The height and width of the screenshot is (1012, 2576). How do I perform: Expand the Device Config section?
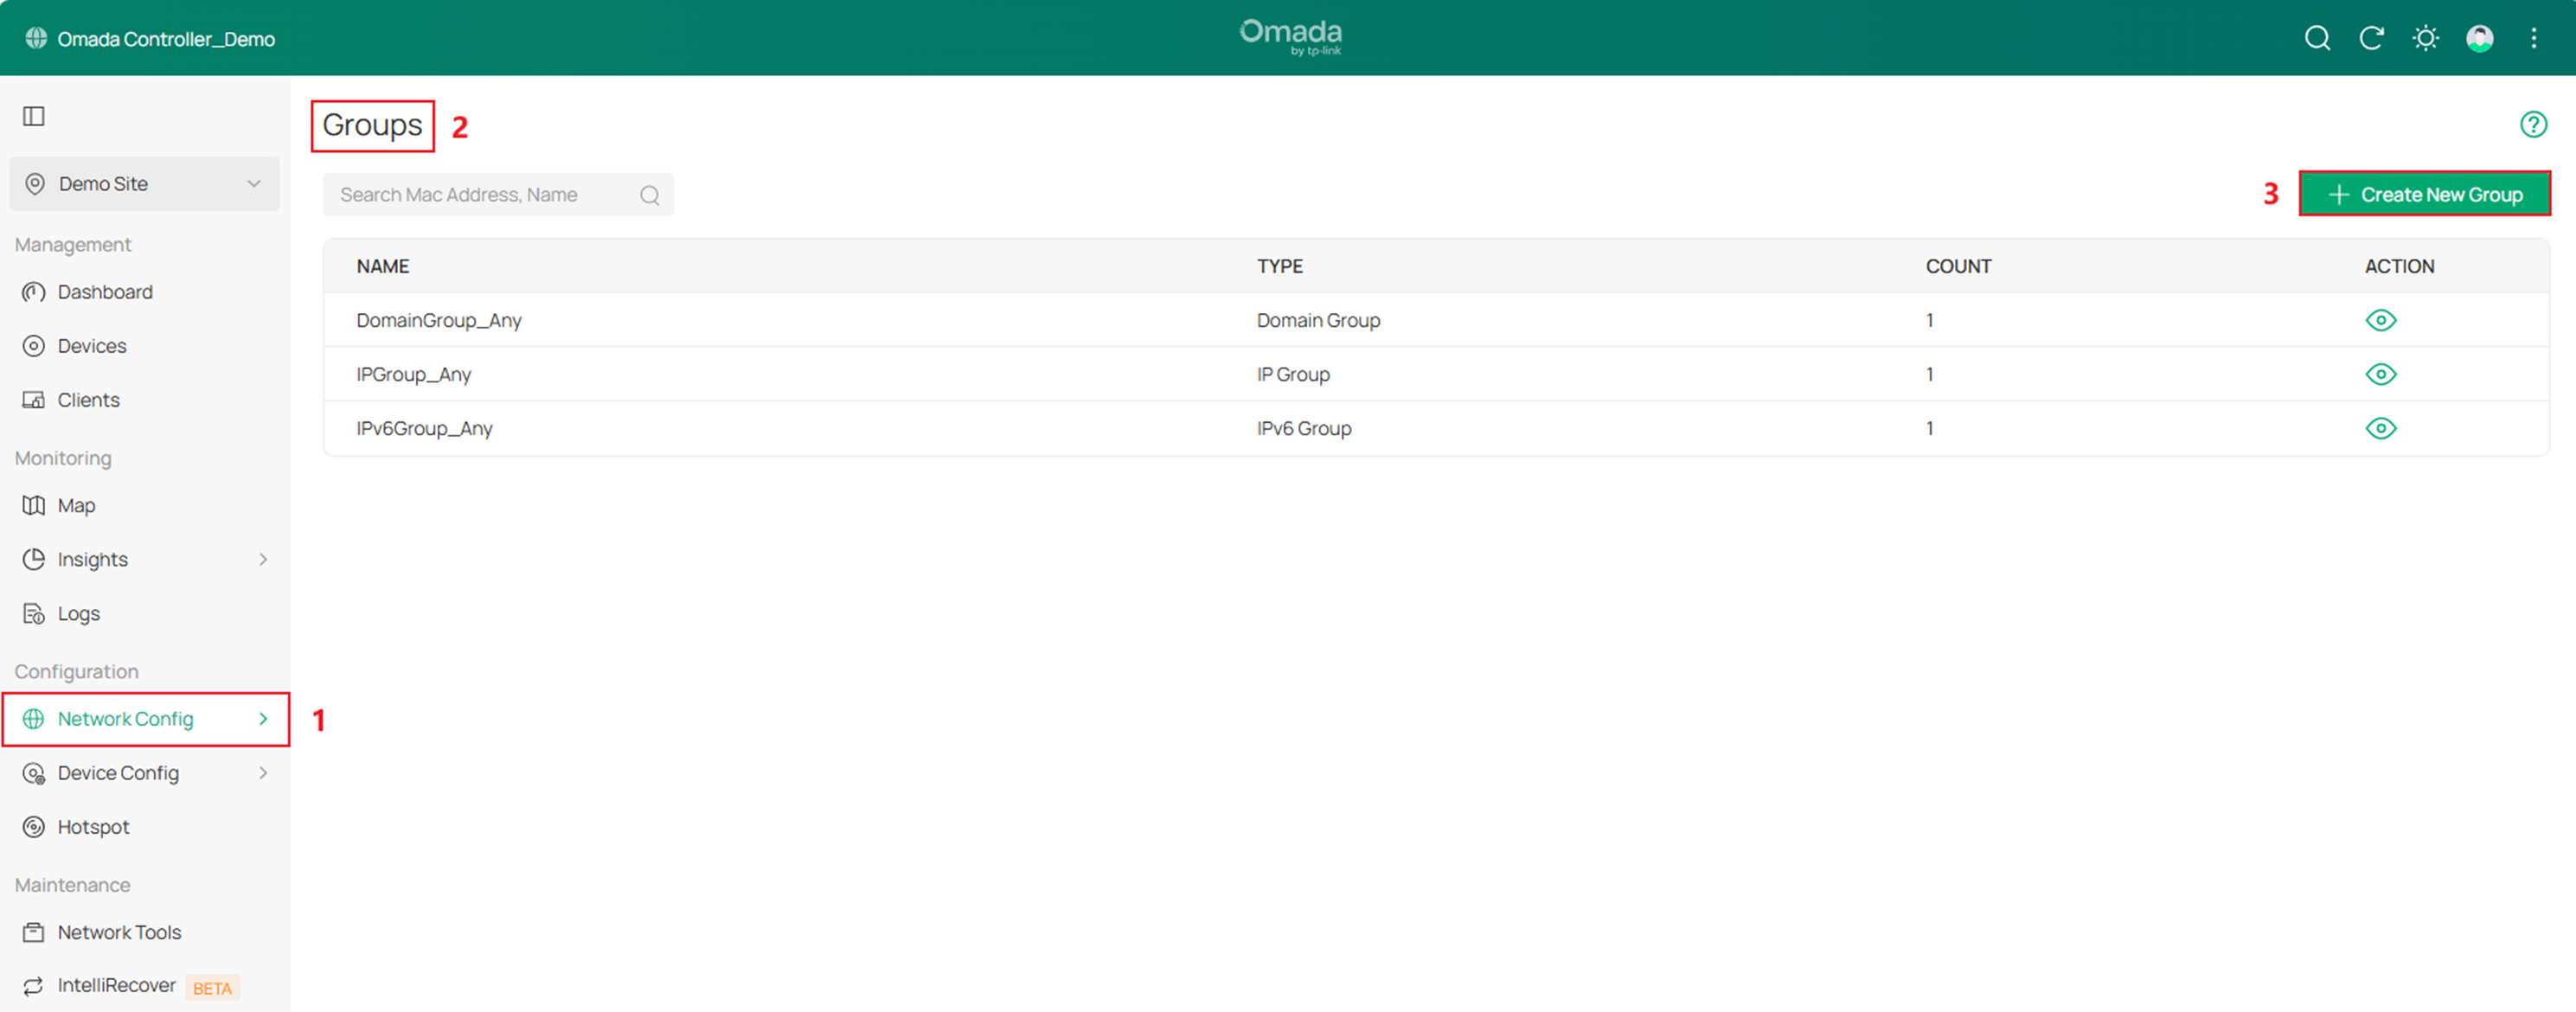262,772
